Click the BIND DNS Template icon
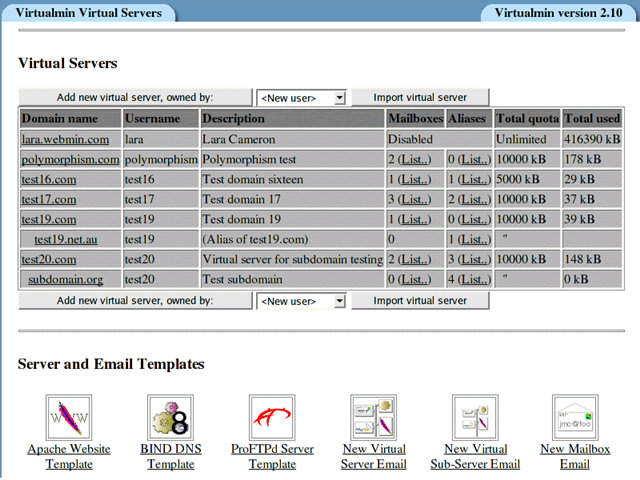 coord(170,417)
